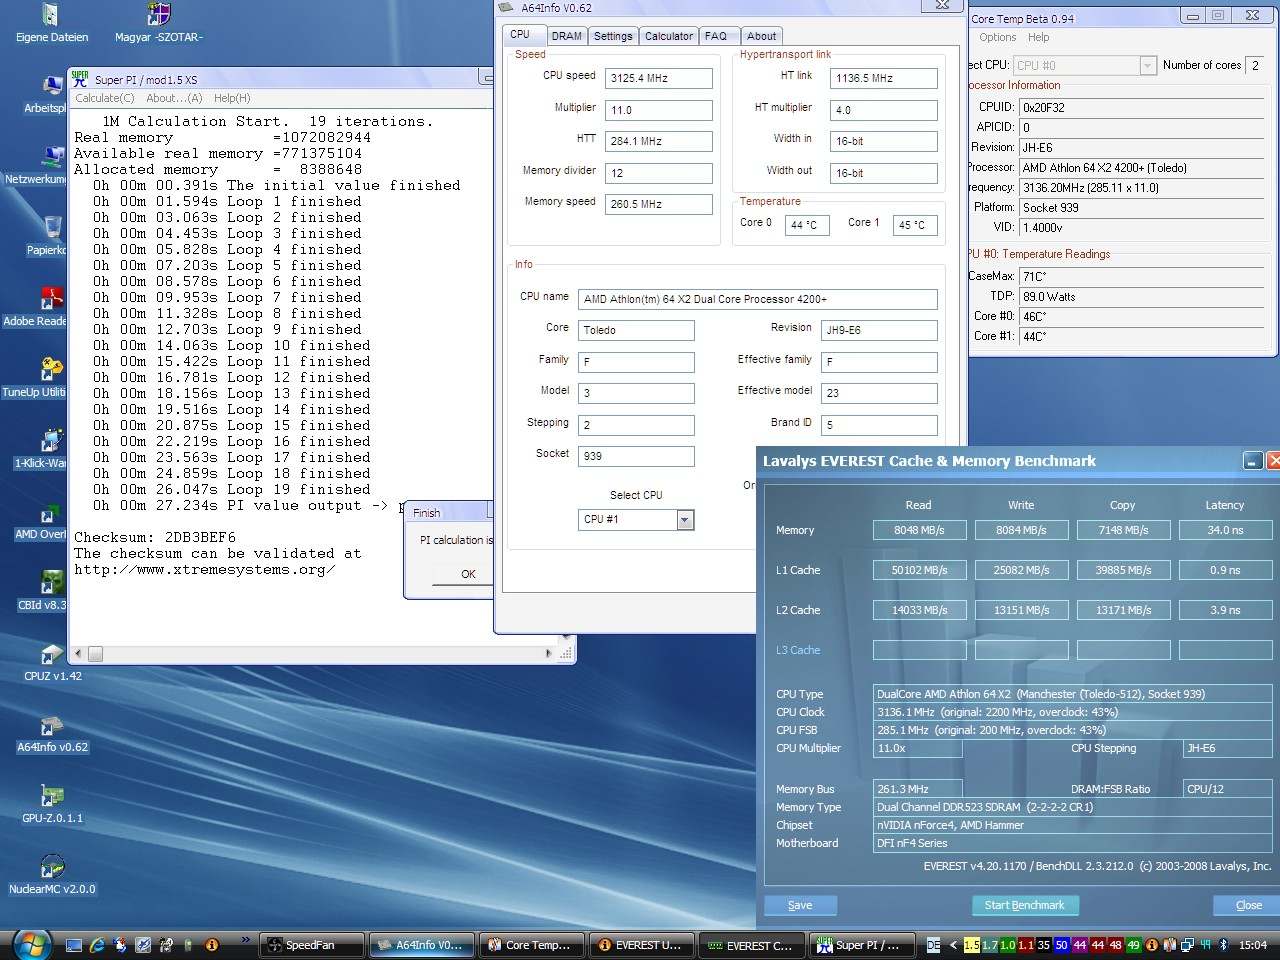Image resolution: width=1280 pixels, height=960 pixels.
Task: Click the yellow 1.5 tray temperature icon
Action: (x=972, y=945)
